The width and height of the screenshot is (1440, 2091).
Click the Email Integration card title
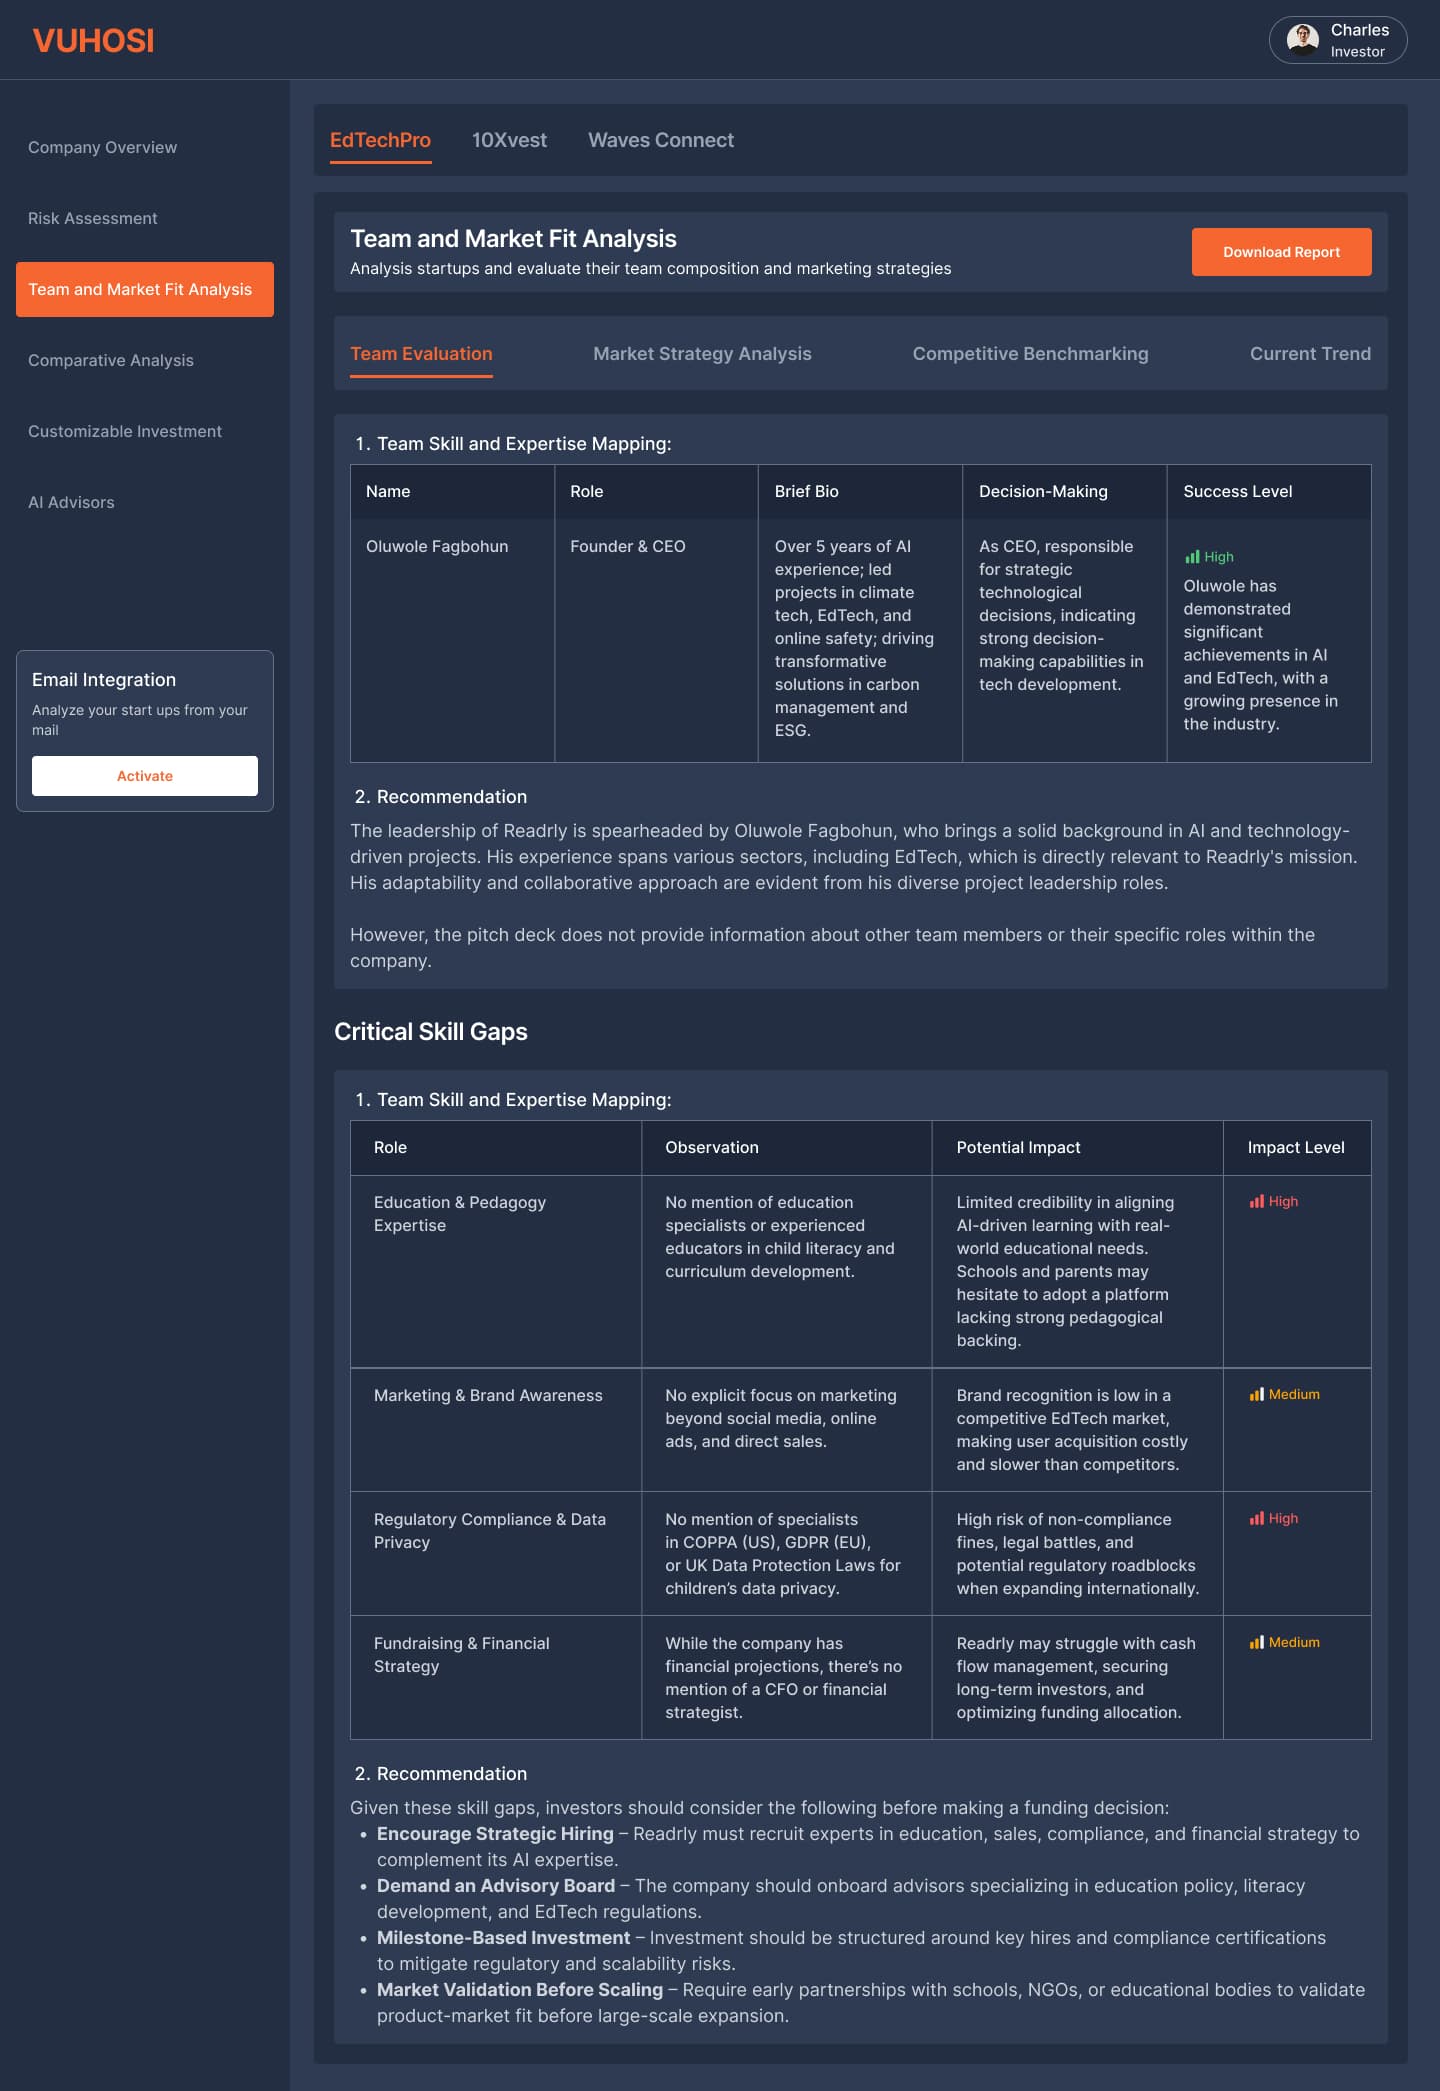[x=104, y=680]
